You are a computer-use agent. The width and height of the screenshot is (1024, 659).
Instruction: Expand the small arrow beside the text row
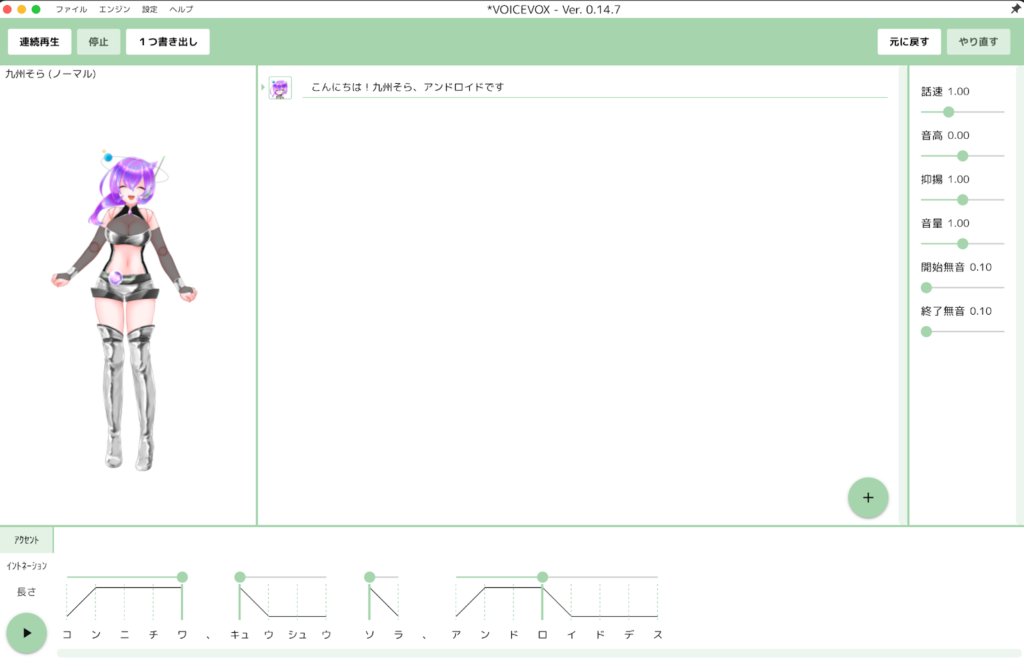(x=263, y=87)
